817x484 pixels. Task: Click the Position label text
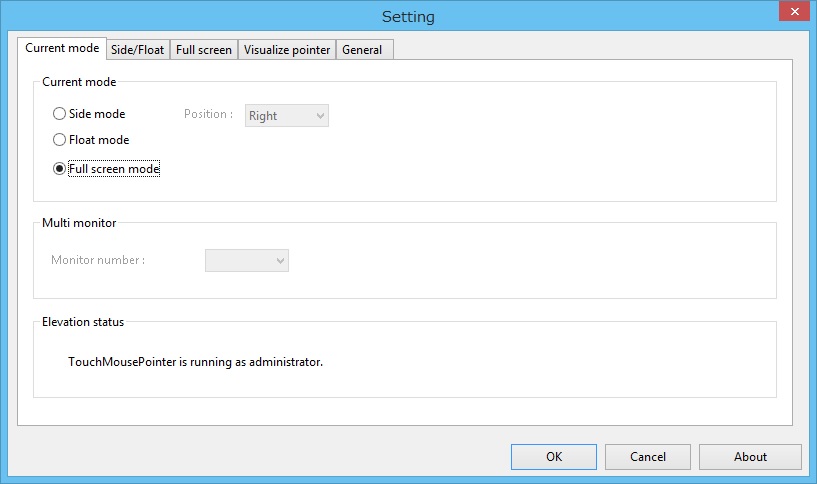(208, 114)
